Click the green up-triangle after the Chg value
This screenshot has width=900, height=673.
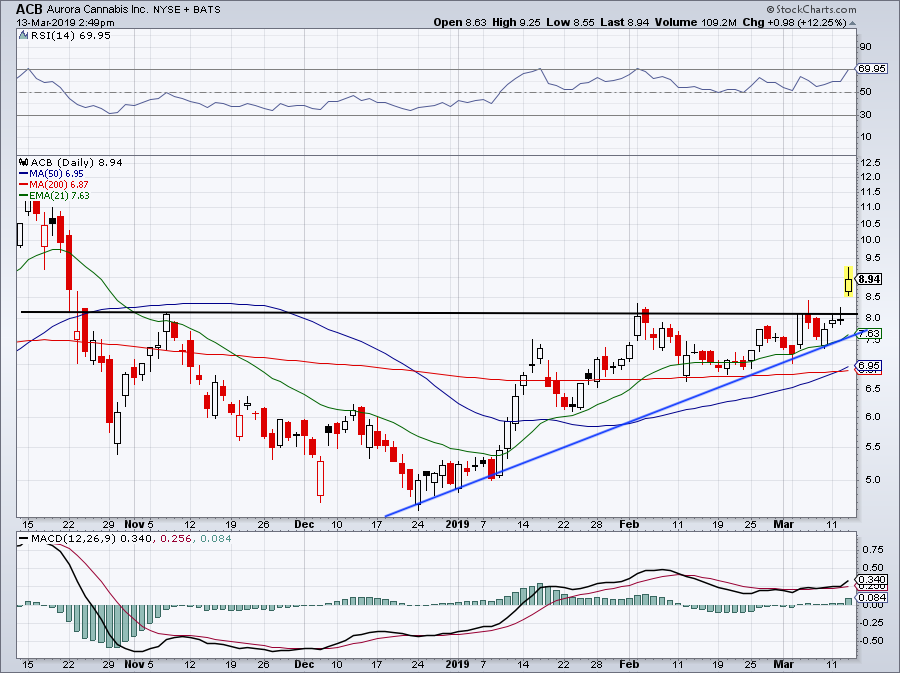pyautogui.click(x=852, y=23)
